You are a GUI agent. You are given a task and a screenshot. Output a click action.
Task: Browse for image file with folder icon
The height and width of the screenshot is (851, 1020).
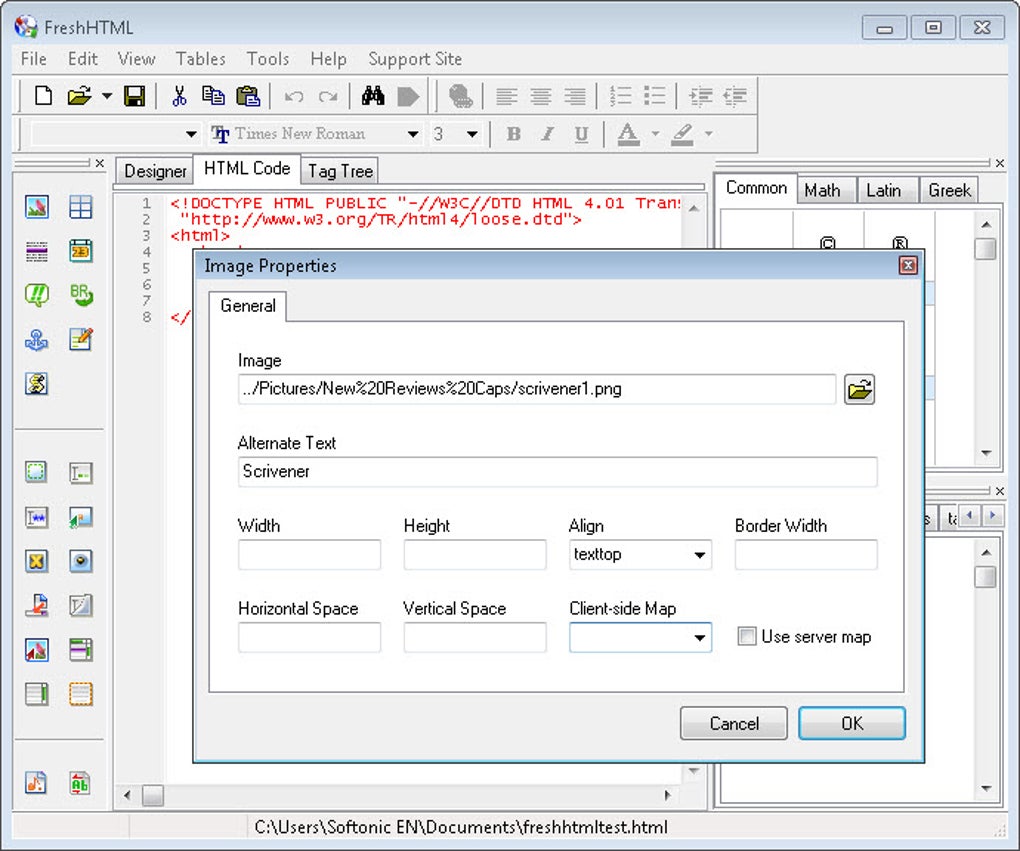[x=859, y=389]
